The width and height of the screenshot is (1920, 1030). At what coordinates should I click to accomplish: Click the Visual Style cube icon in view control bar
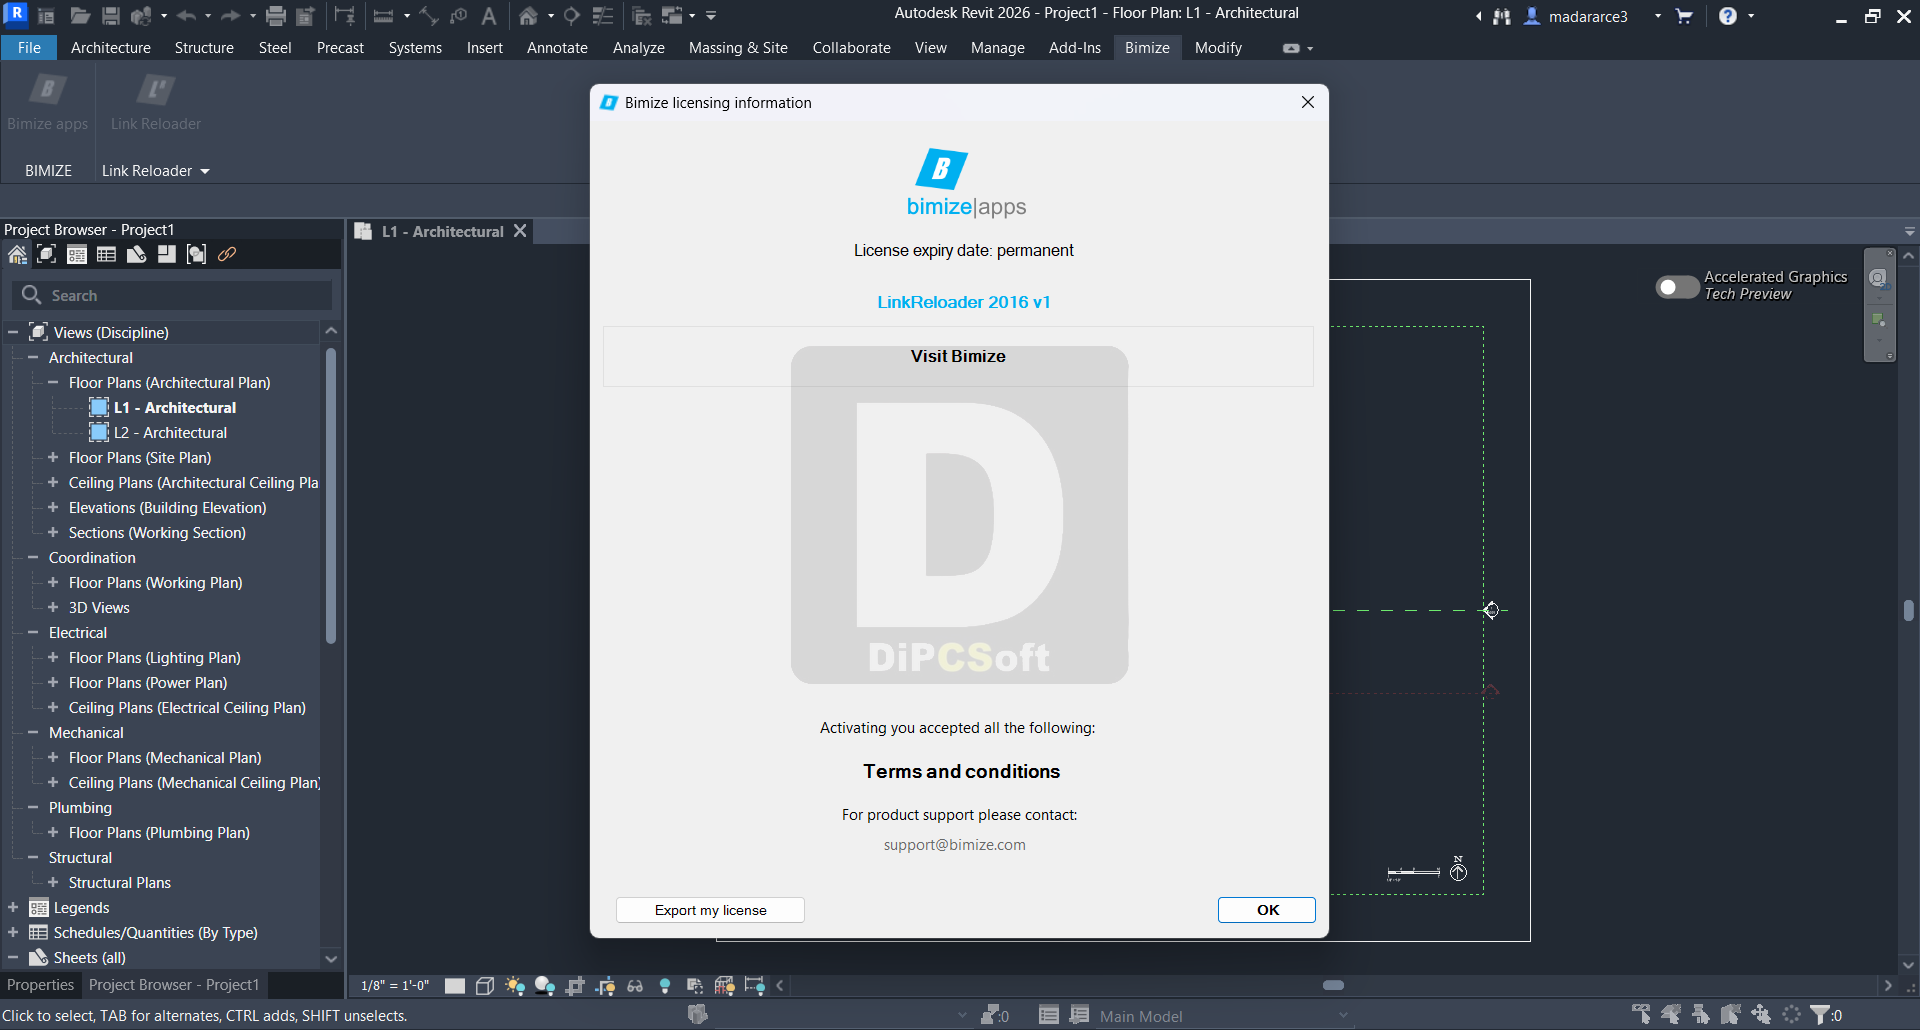[485, 986]
